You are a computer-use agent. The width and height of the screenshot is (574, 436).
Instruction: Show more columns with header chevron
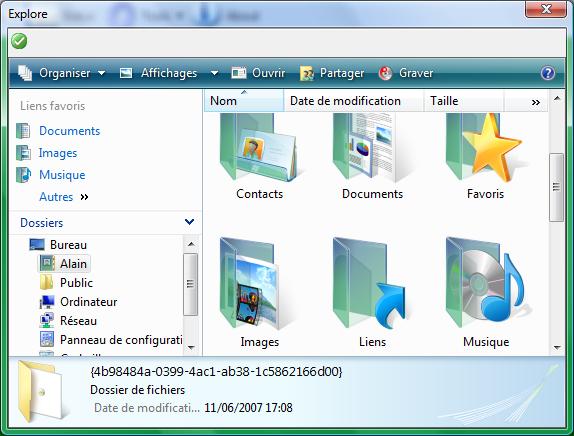536,102
